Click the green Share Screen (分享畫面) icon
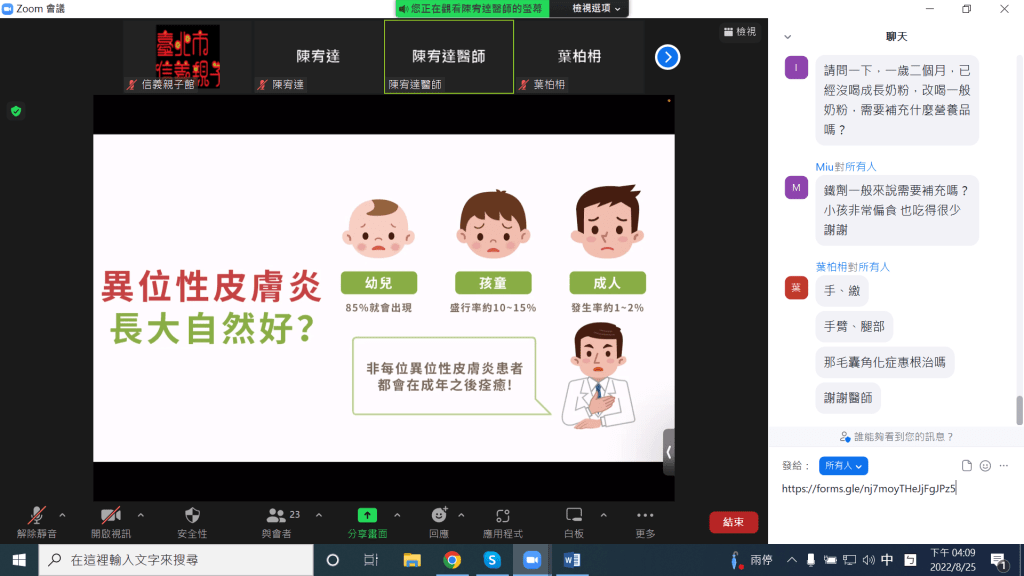Viewport: 1024px width, 576px height. point(367,516)
